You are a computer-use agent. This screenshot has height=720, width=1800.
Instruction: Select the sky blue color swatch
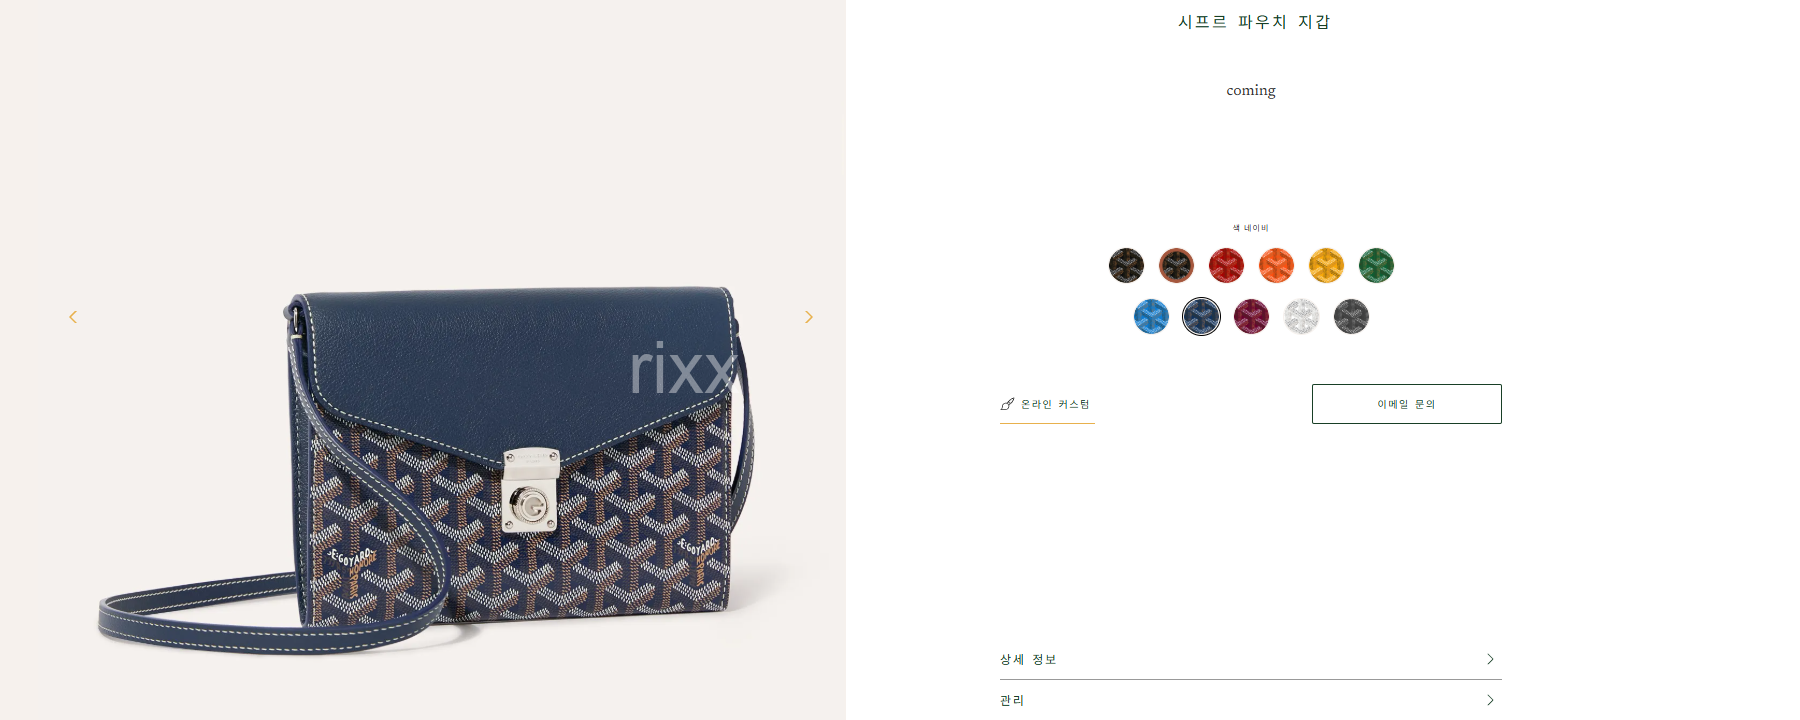point(1151,317)
